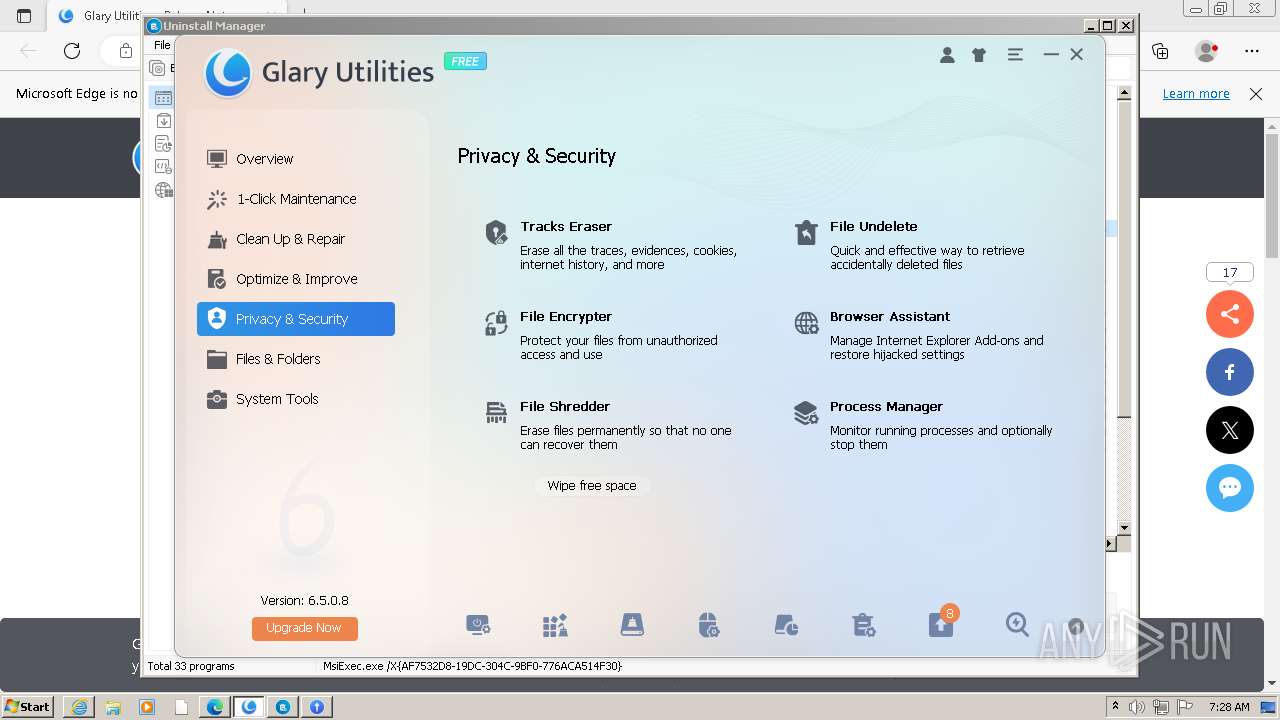Click download-box icon in Uninstall Manager sidebar

coord(164,121)
